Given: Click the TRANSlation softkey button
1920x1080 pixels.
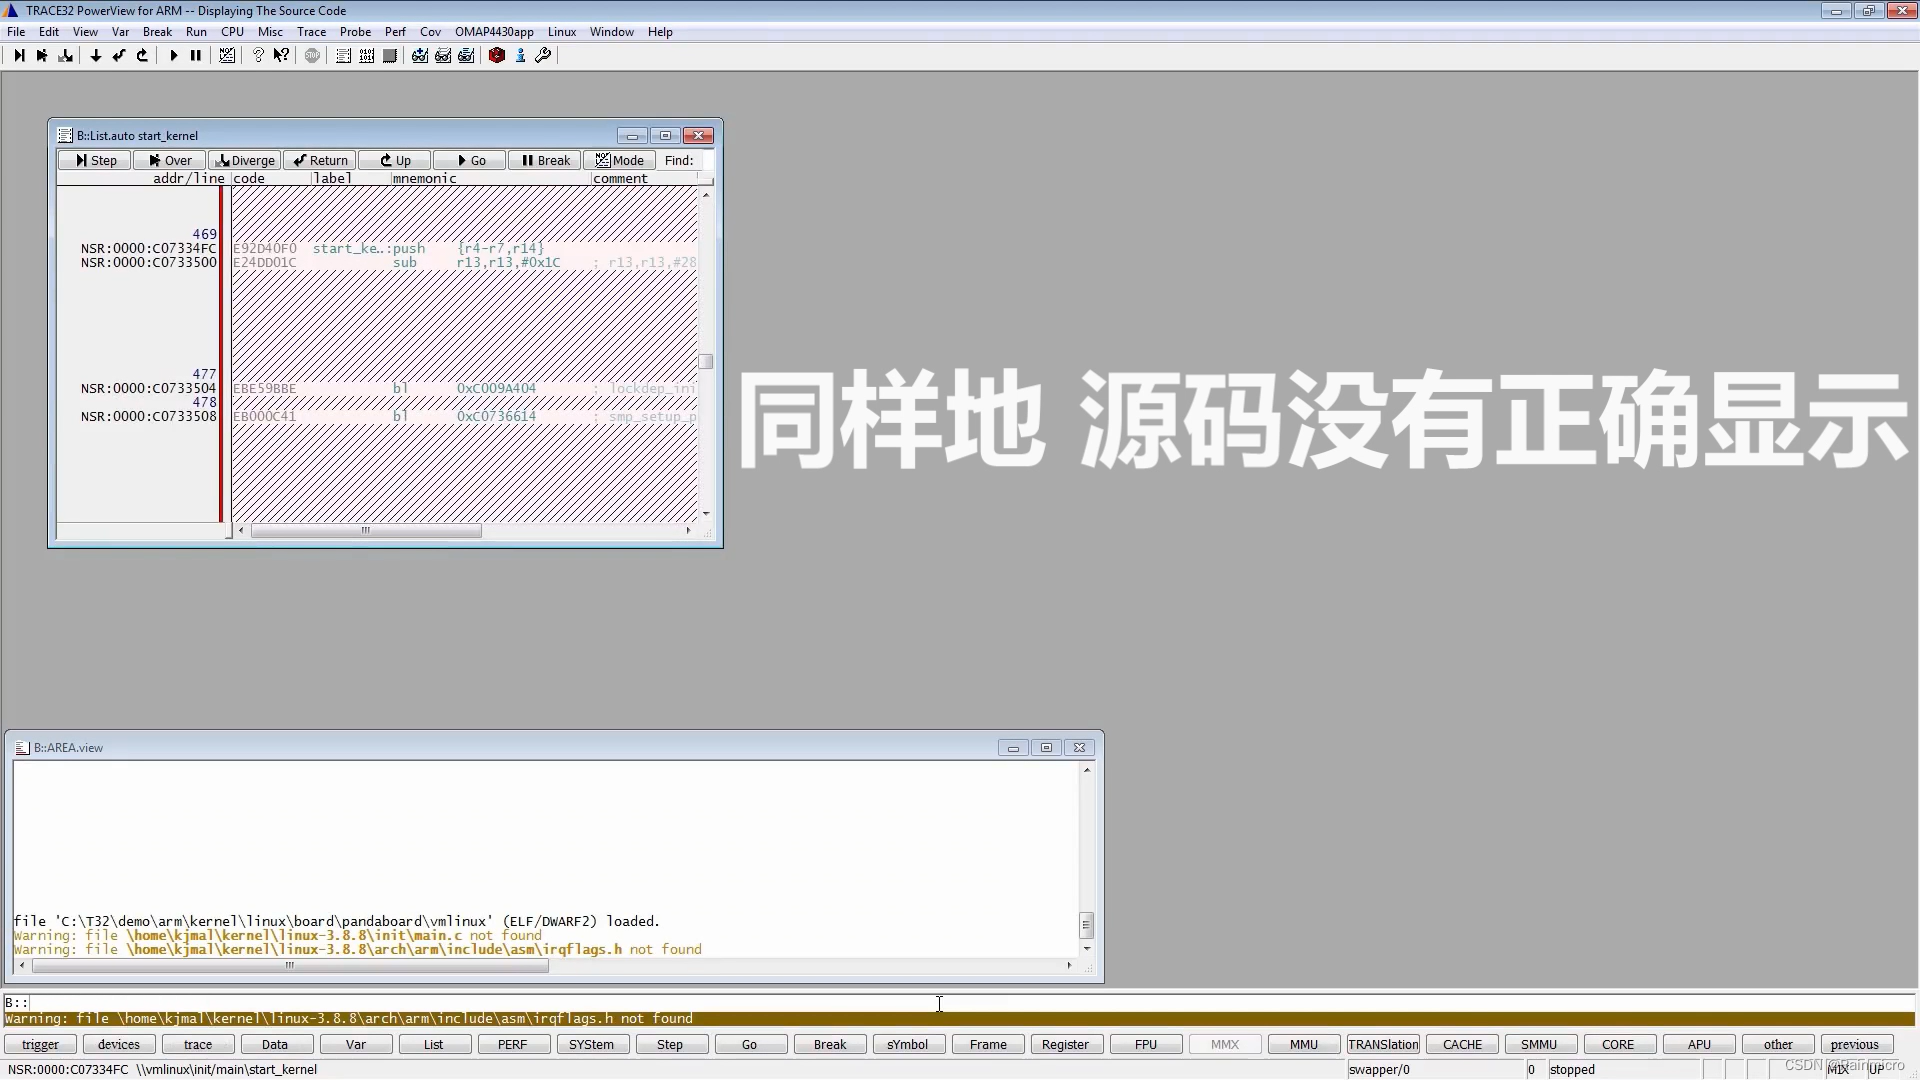Looking at the screenshot, I should (x=1383, y=1044).
